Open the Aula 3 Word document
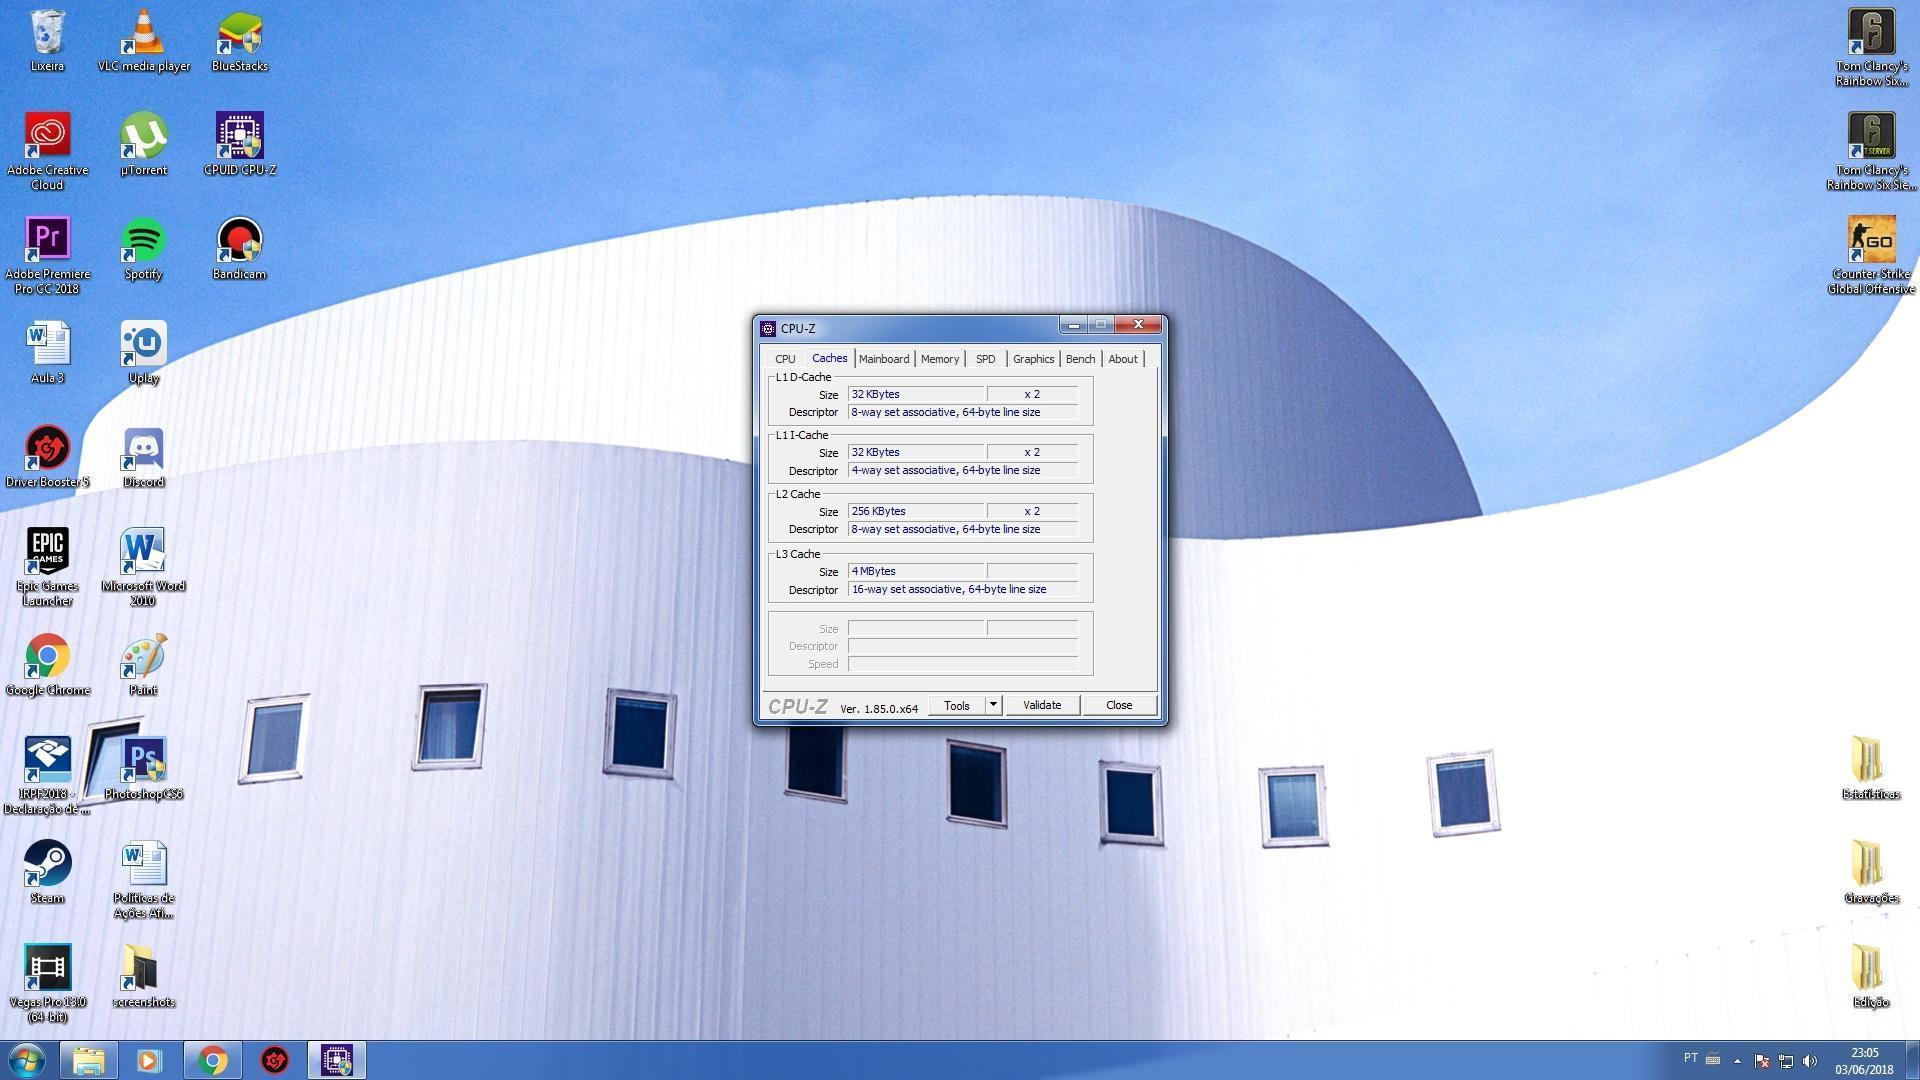The image size is (1920, 1080). click(47, 352)
